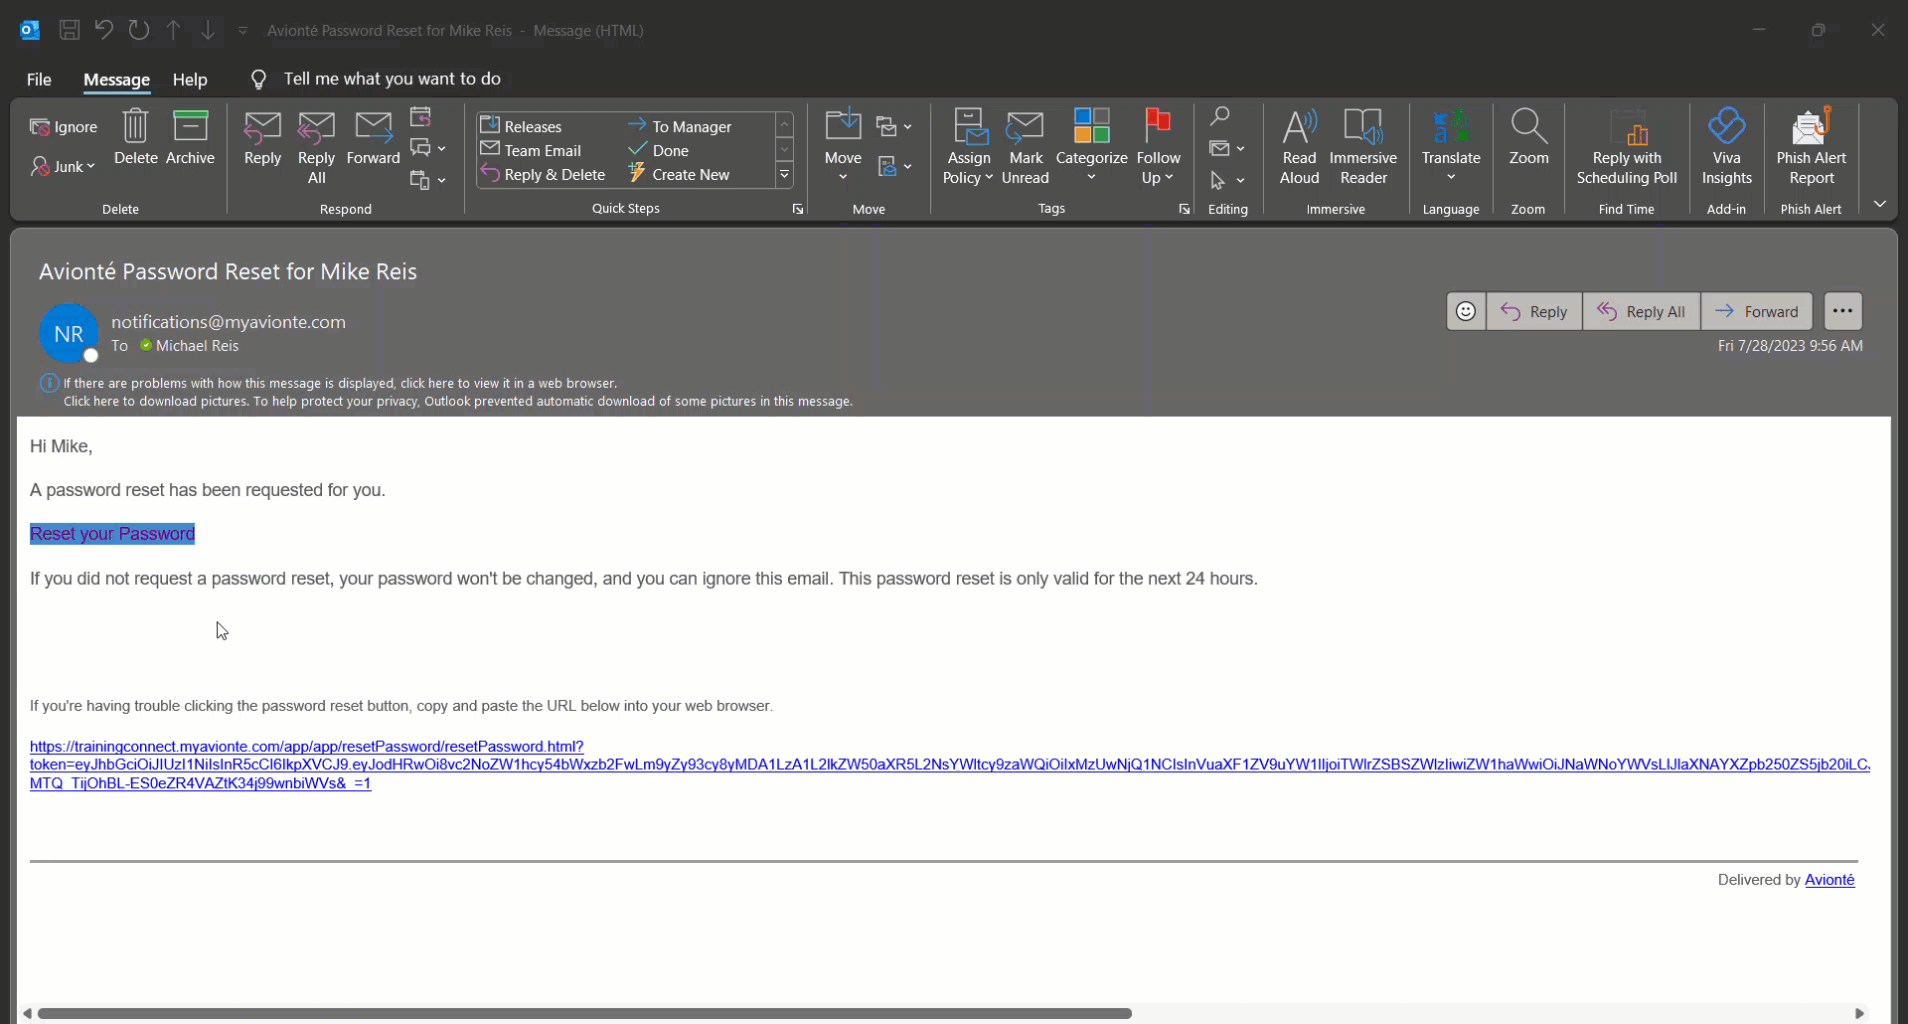Click Reply with Scheduling Poll
1908x1024 pixels.
pyautogui.click(x=1627, y=147)
